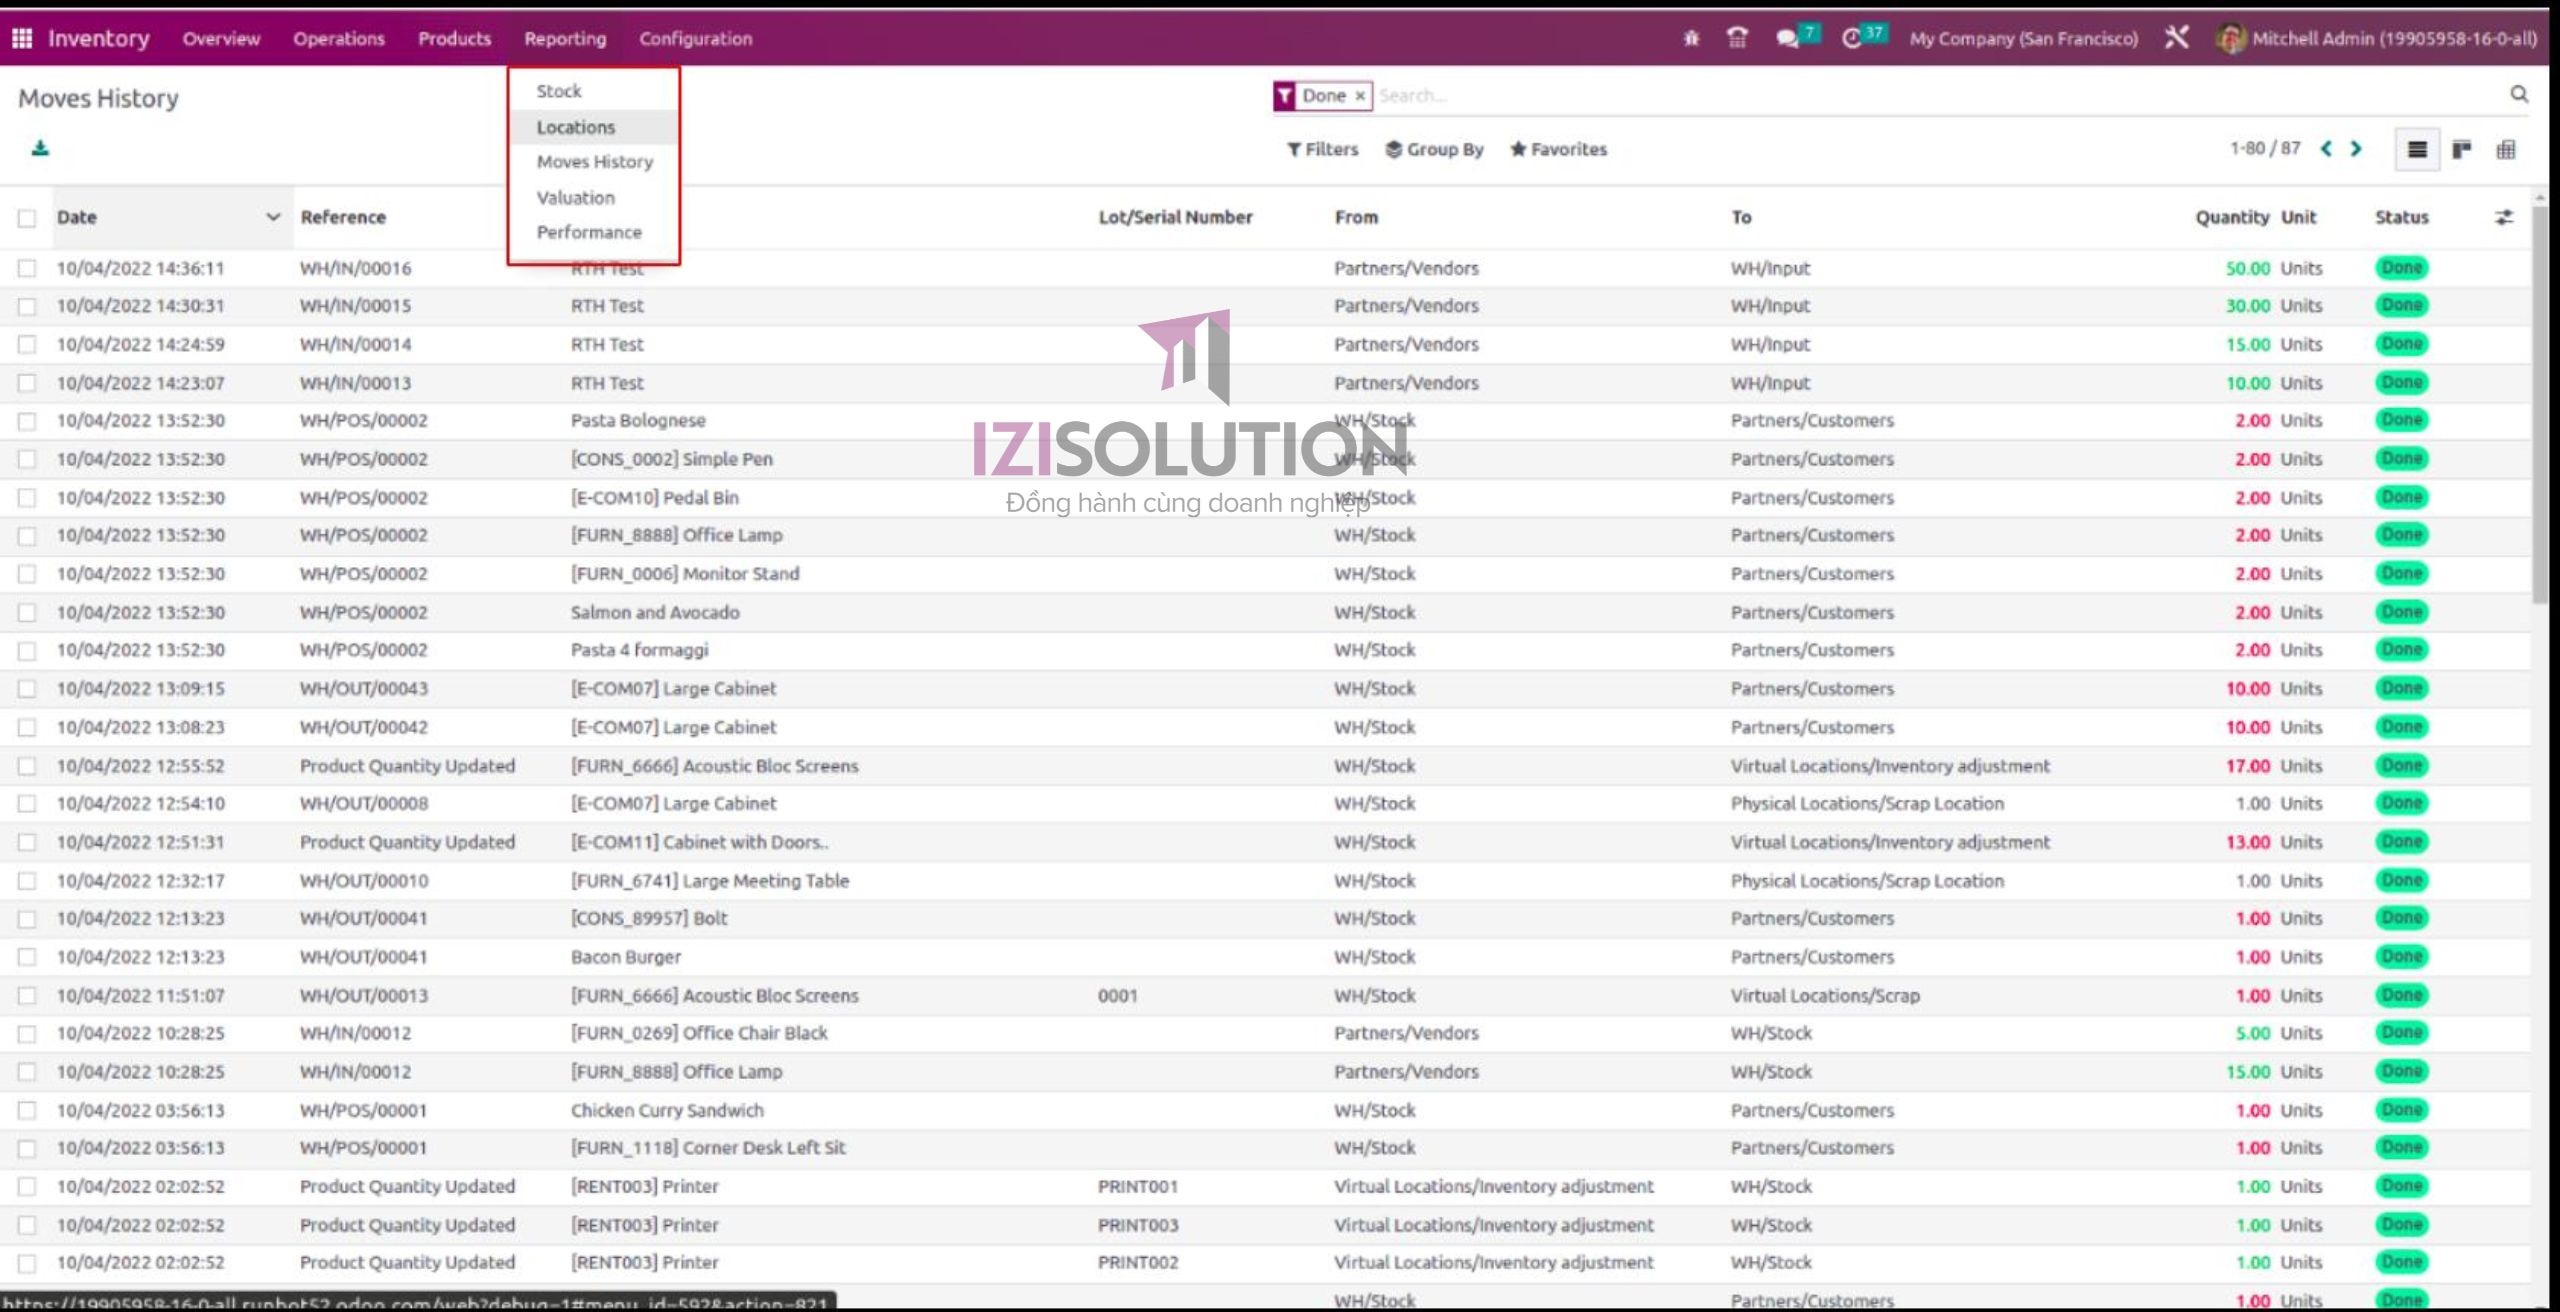Open the Conversations messaging icon
This screenshot has height=1312, width=2560.
(x=1789, y=38)
